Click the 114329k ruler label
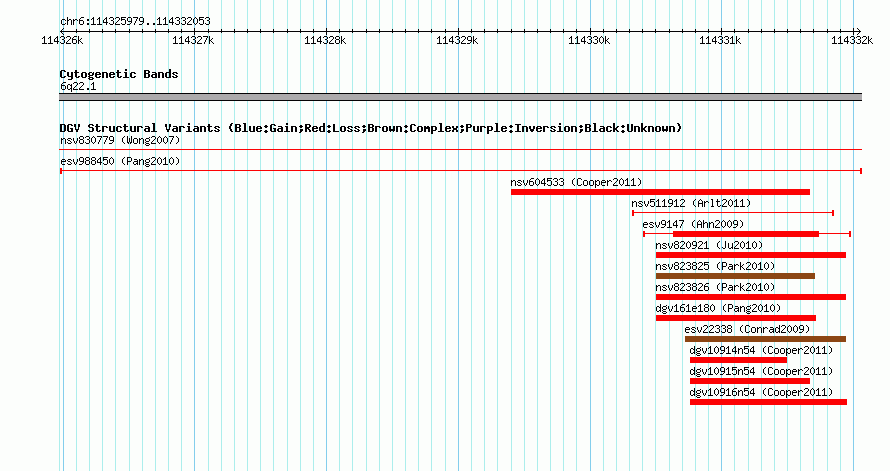Viewport: 890px width, 471px height. [457, 40]
